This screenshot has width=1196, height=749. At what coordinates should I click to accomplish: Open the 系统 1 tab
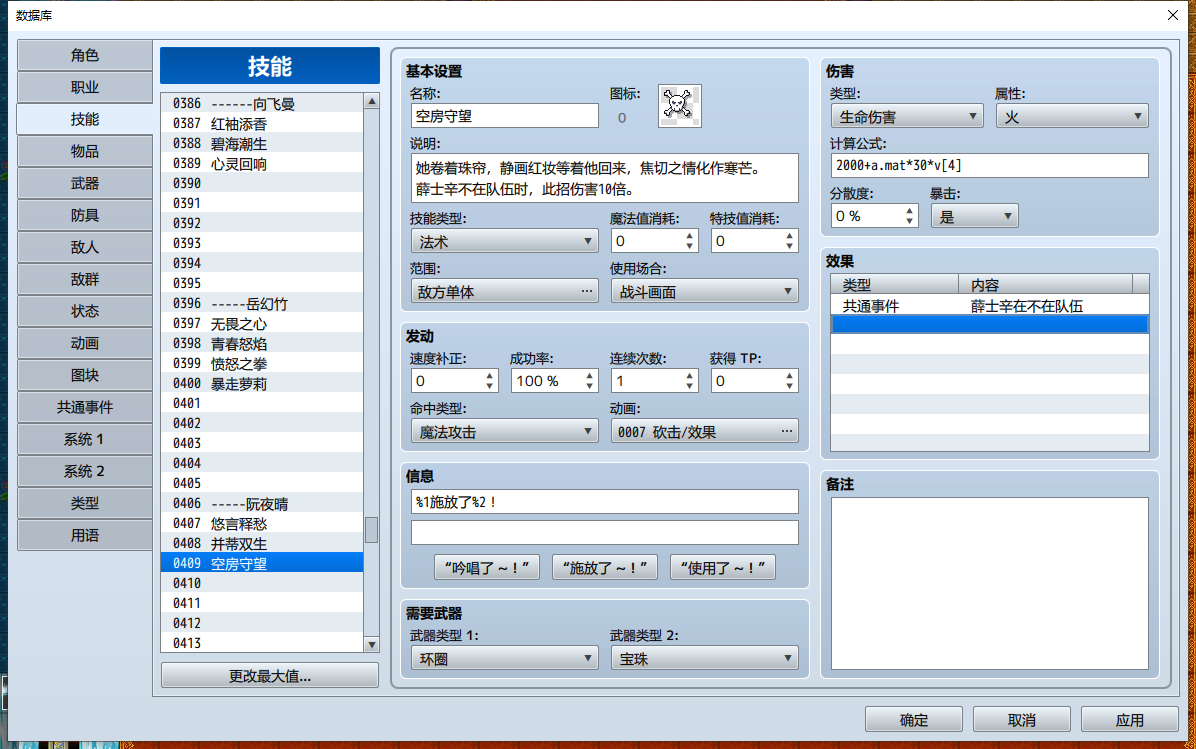[x=85, y=439]
